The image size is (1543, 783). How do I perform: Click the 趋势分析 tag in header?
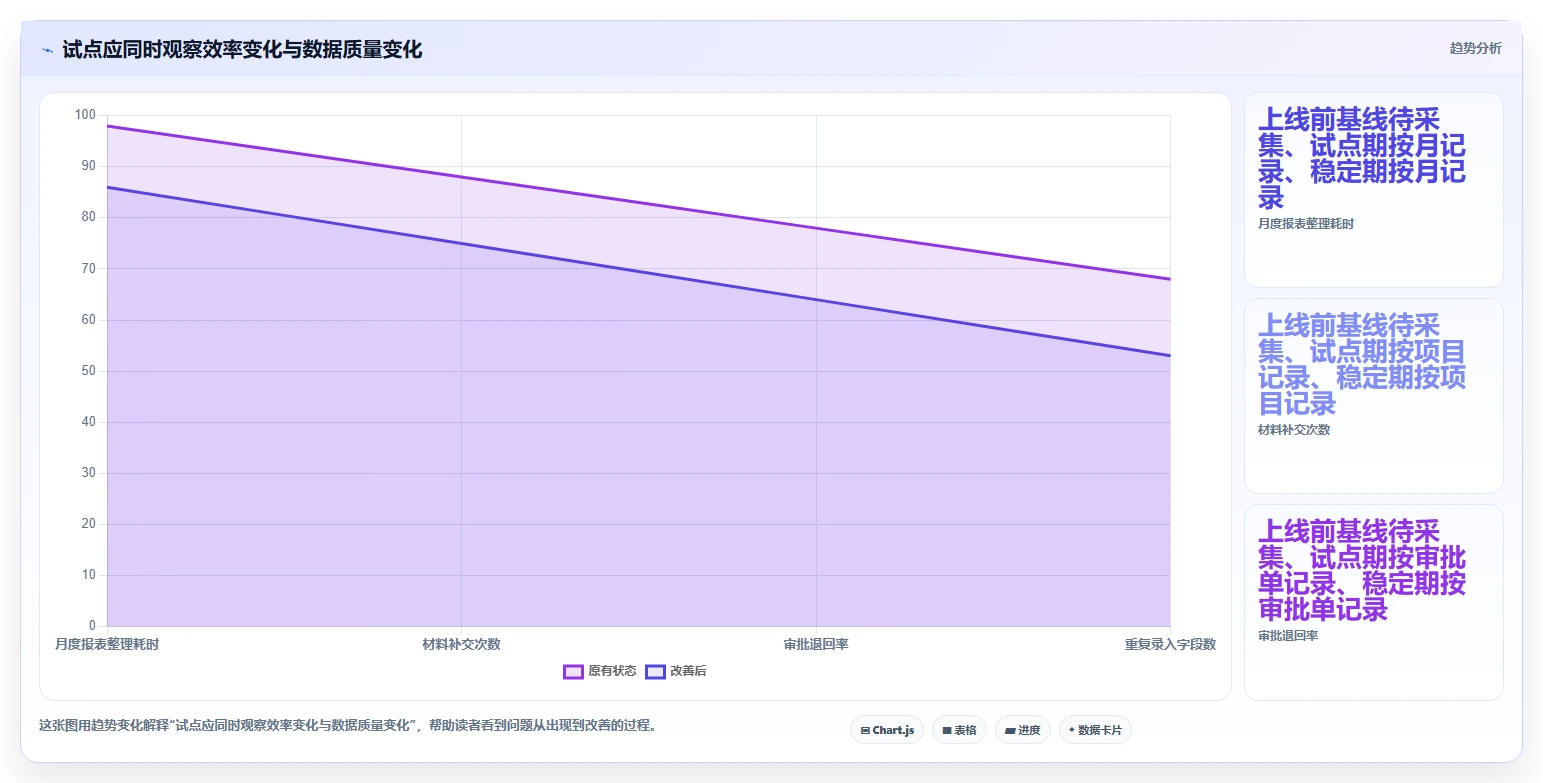click(1475, 48)
